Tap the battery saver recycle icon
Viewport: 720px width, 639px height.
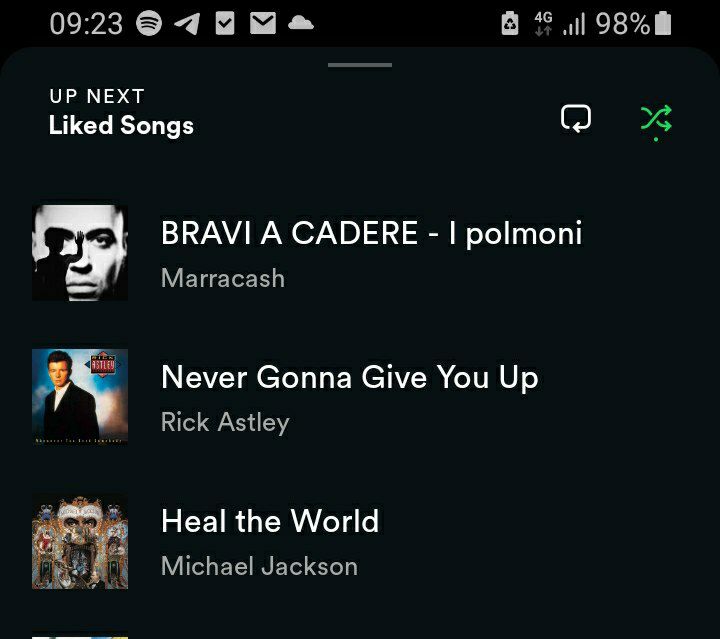click(x=510, y=23)
